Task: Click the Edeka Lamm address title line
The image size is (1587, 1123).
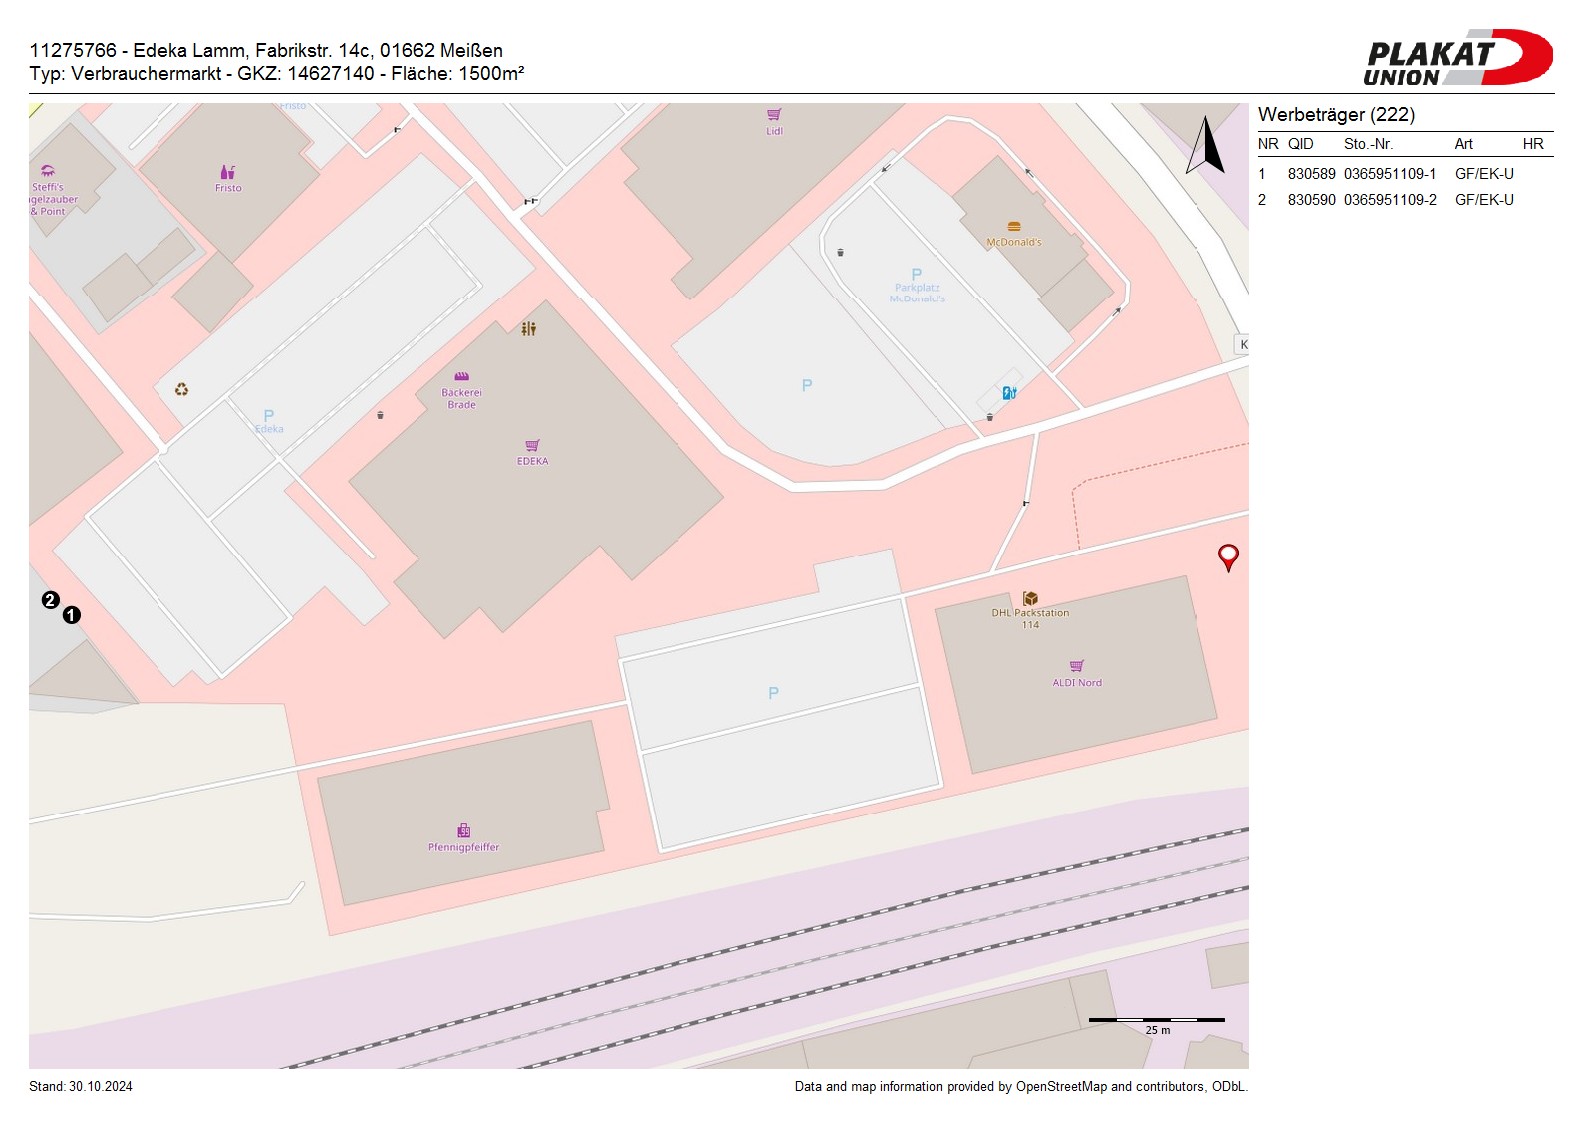Action: tap(266, 50)
